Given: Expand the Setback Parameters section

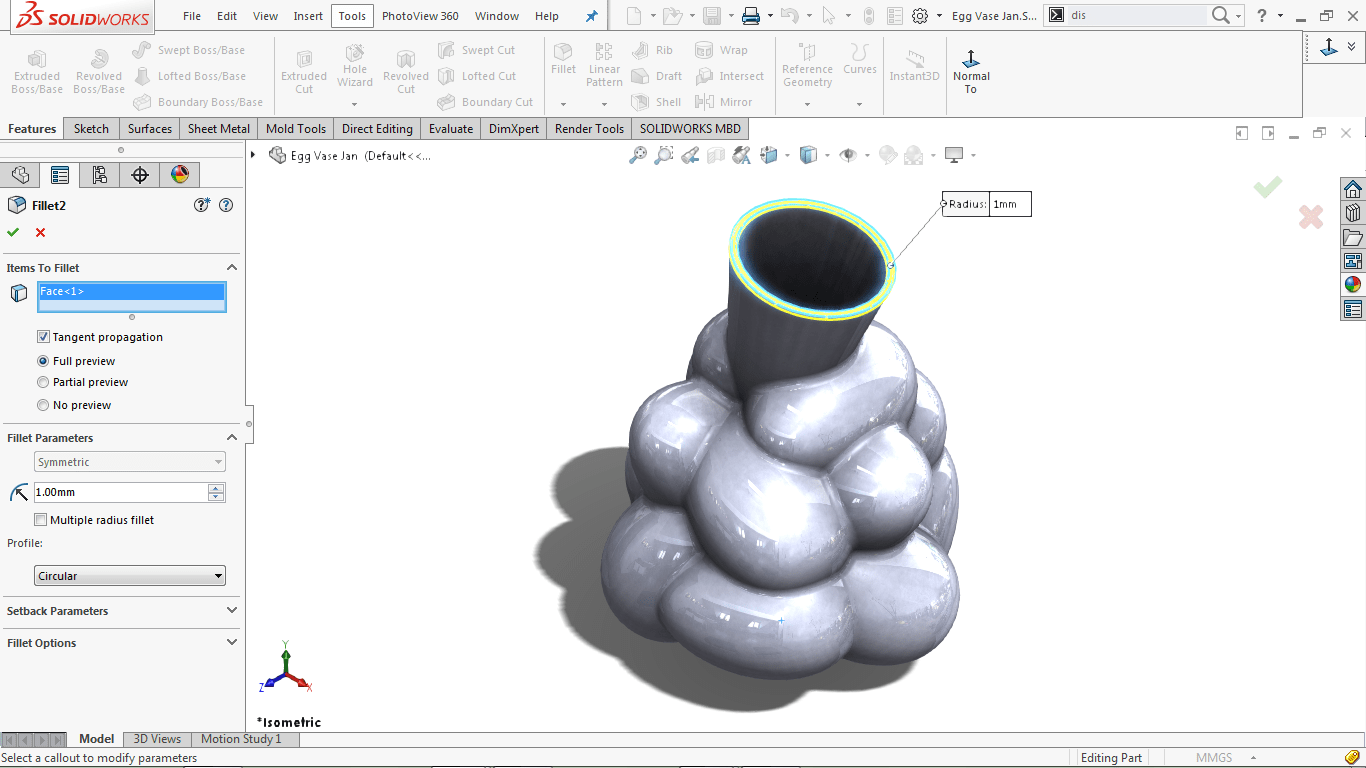Looking at the screenshot, I should [232, 611].
